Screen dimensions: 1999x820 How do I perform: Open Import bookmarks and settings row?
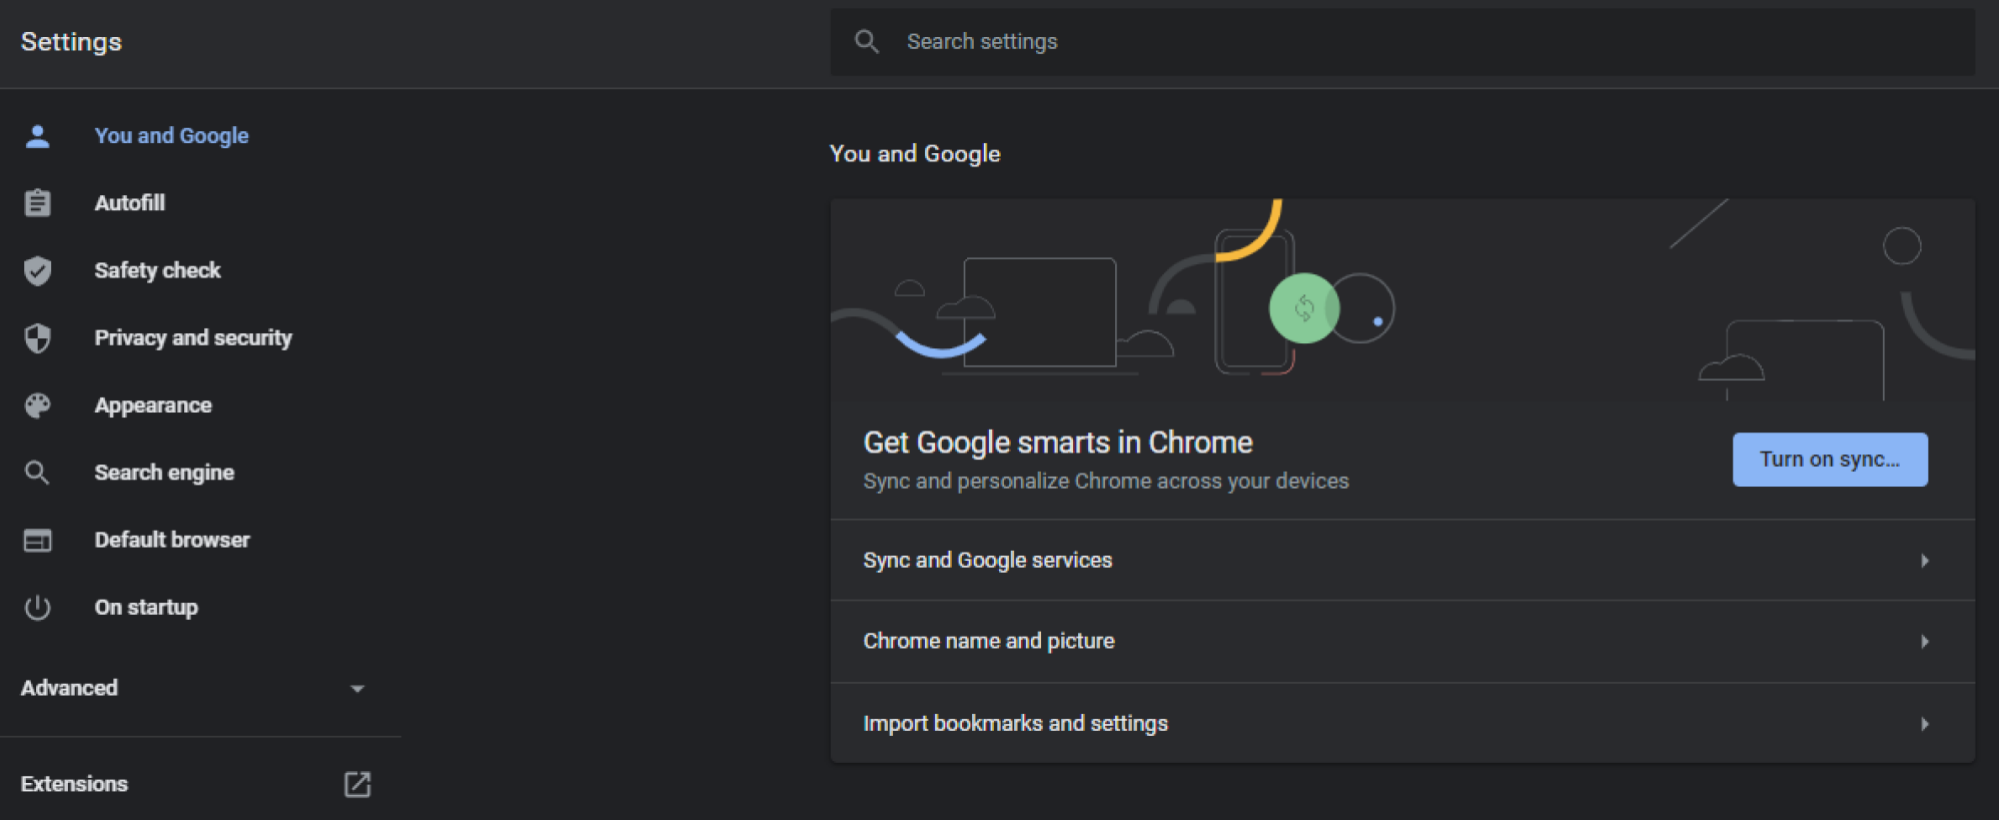tap(1402, 723)
